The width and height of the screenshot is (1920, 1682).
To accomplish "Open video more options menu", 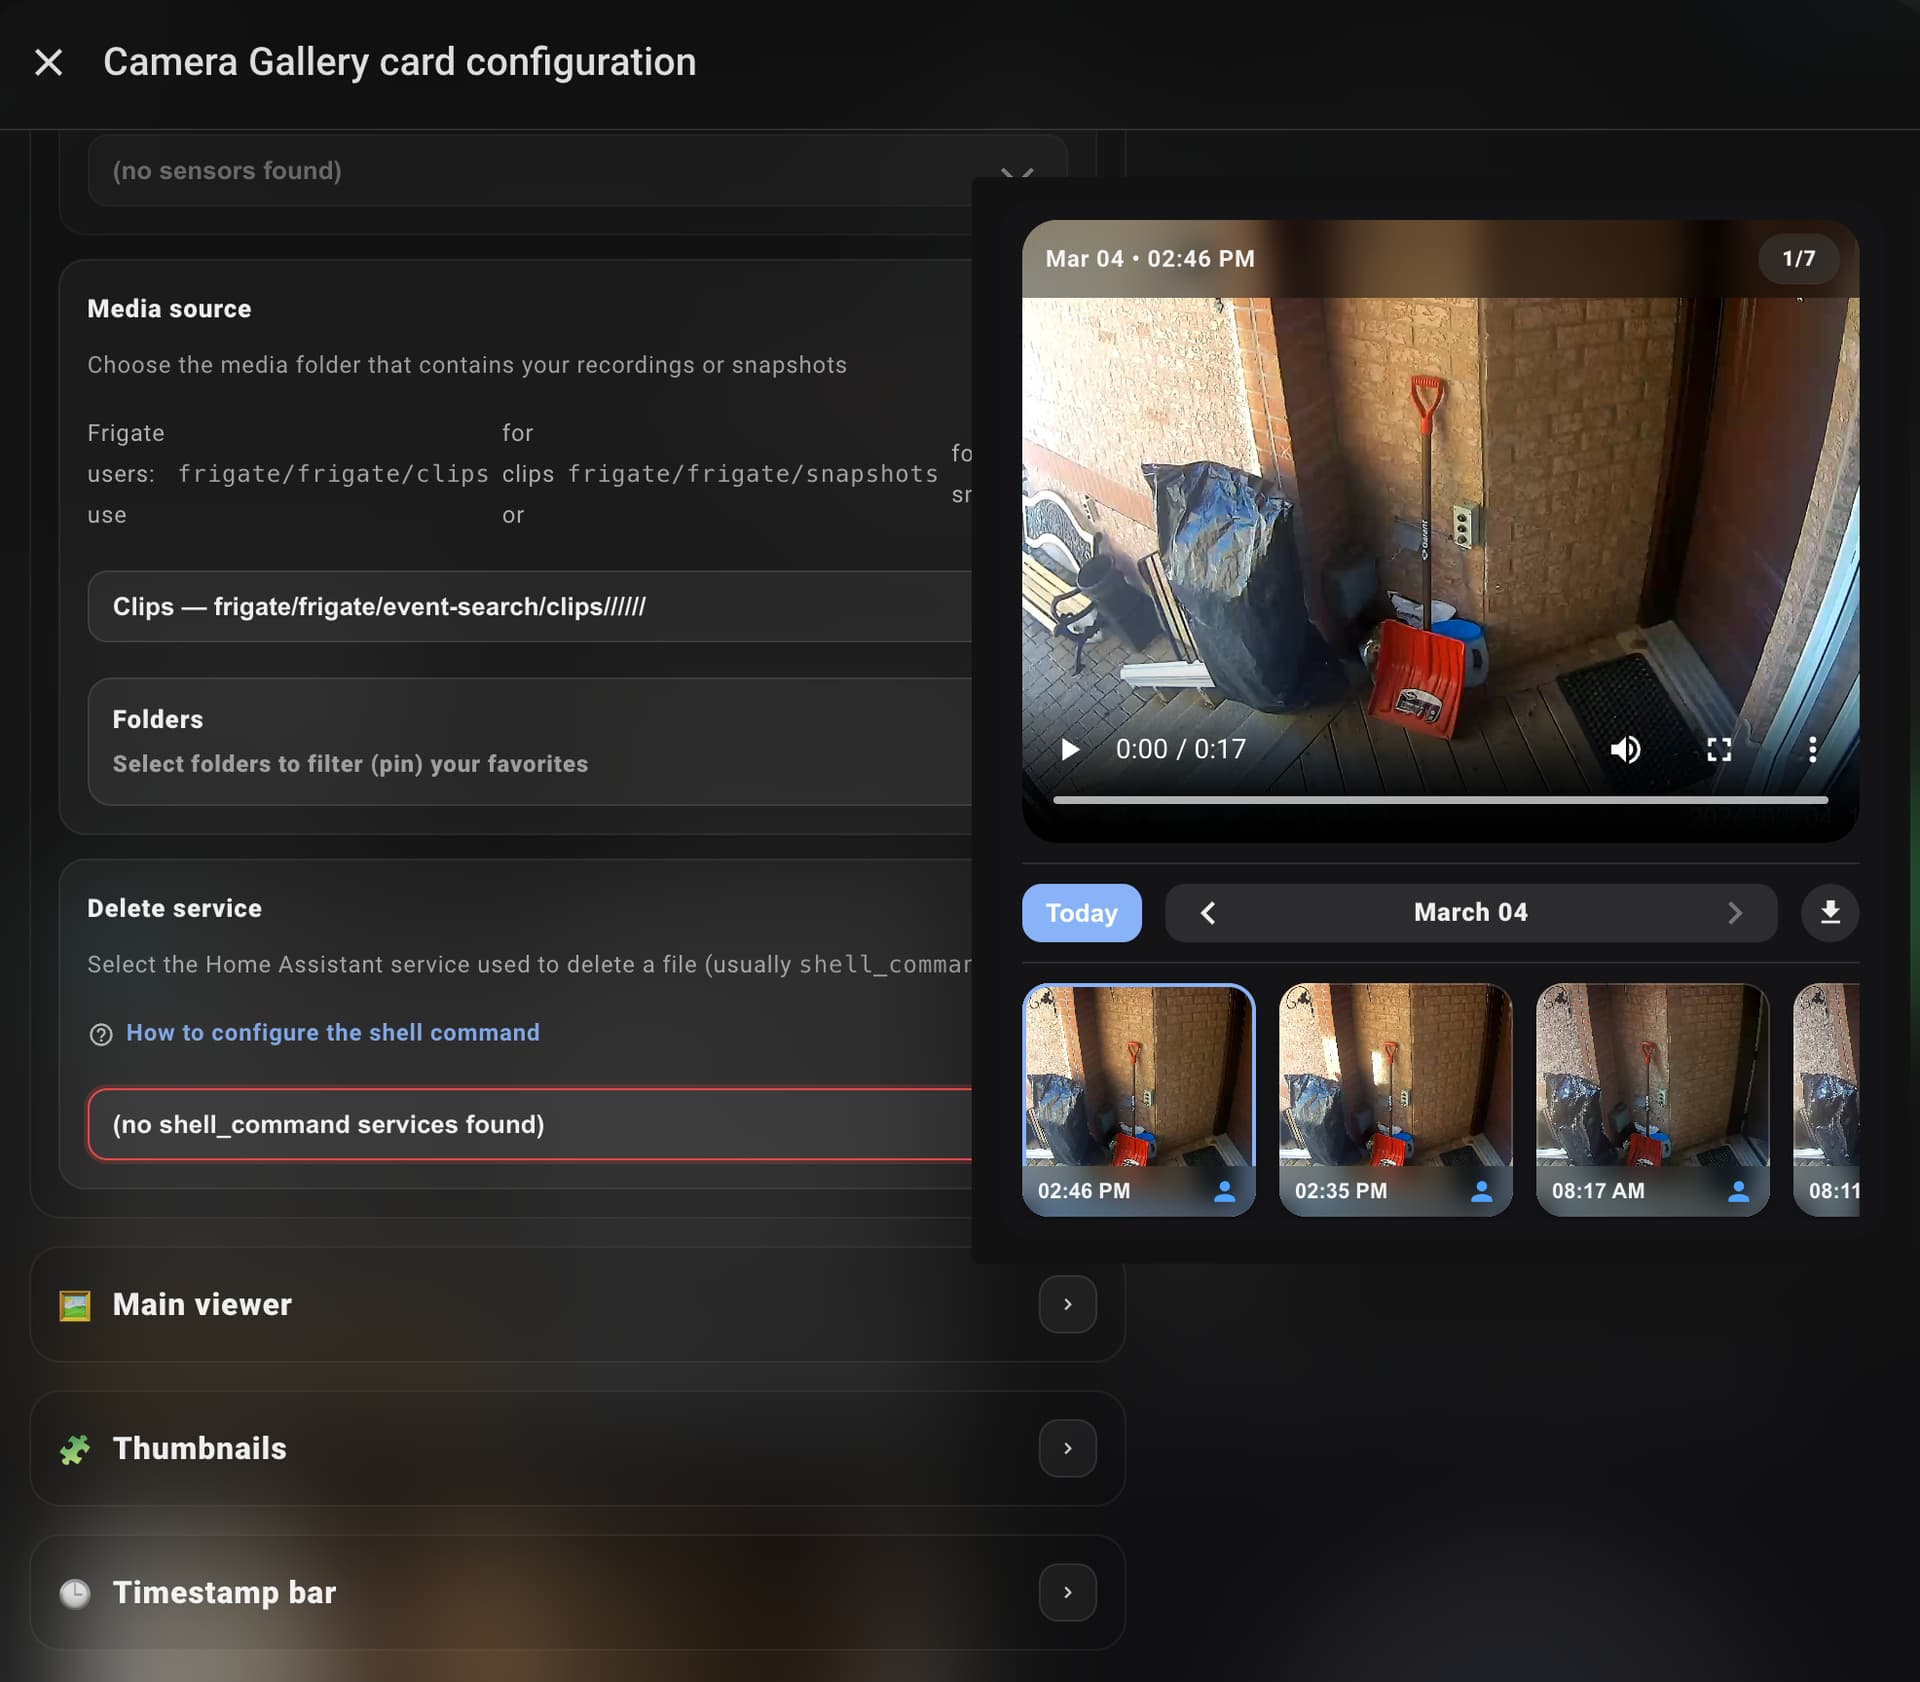I will [1812, 749].
